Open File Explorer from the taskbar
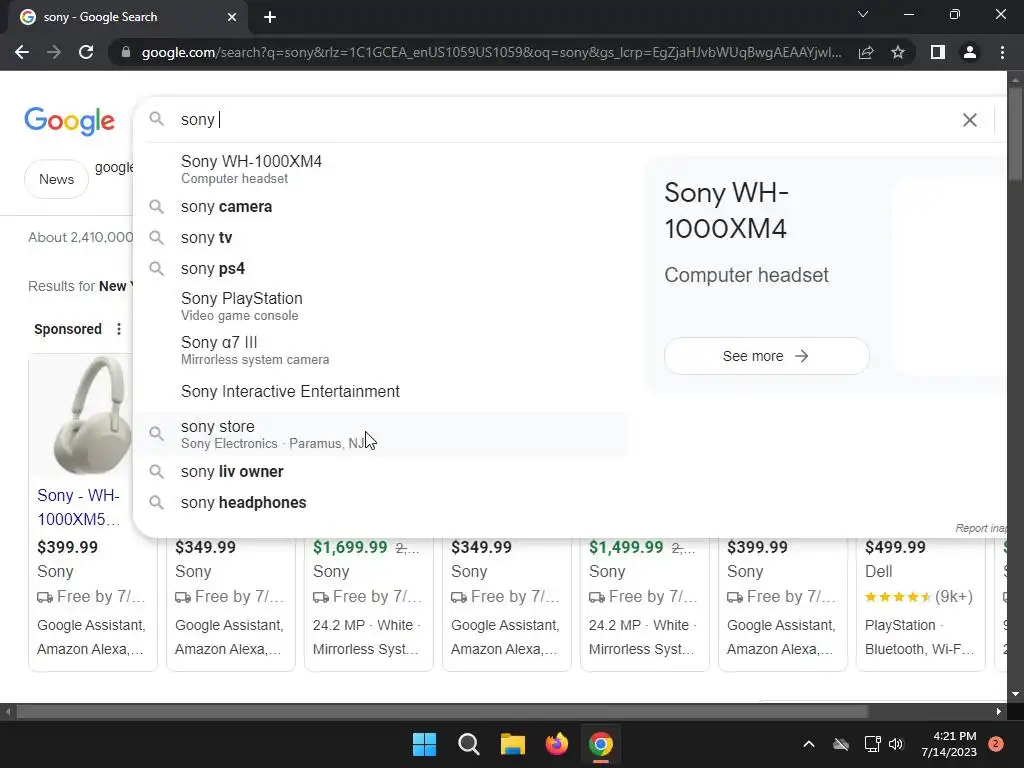 [x=513, y=744]
